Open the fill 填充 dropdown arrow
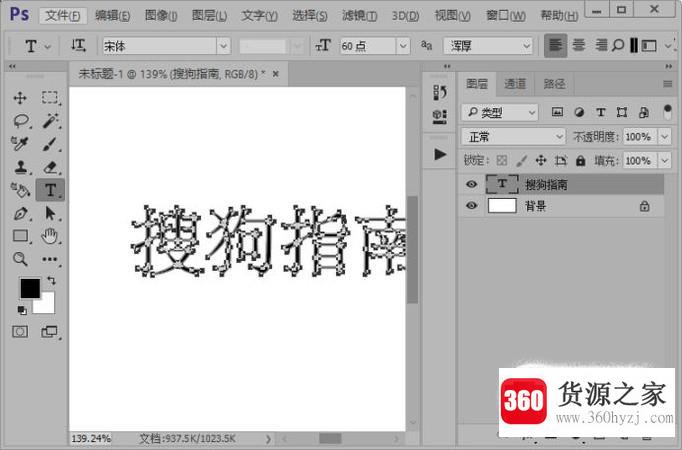The width and height of the screenshot is (682, 450). [665, 161]
